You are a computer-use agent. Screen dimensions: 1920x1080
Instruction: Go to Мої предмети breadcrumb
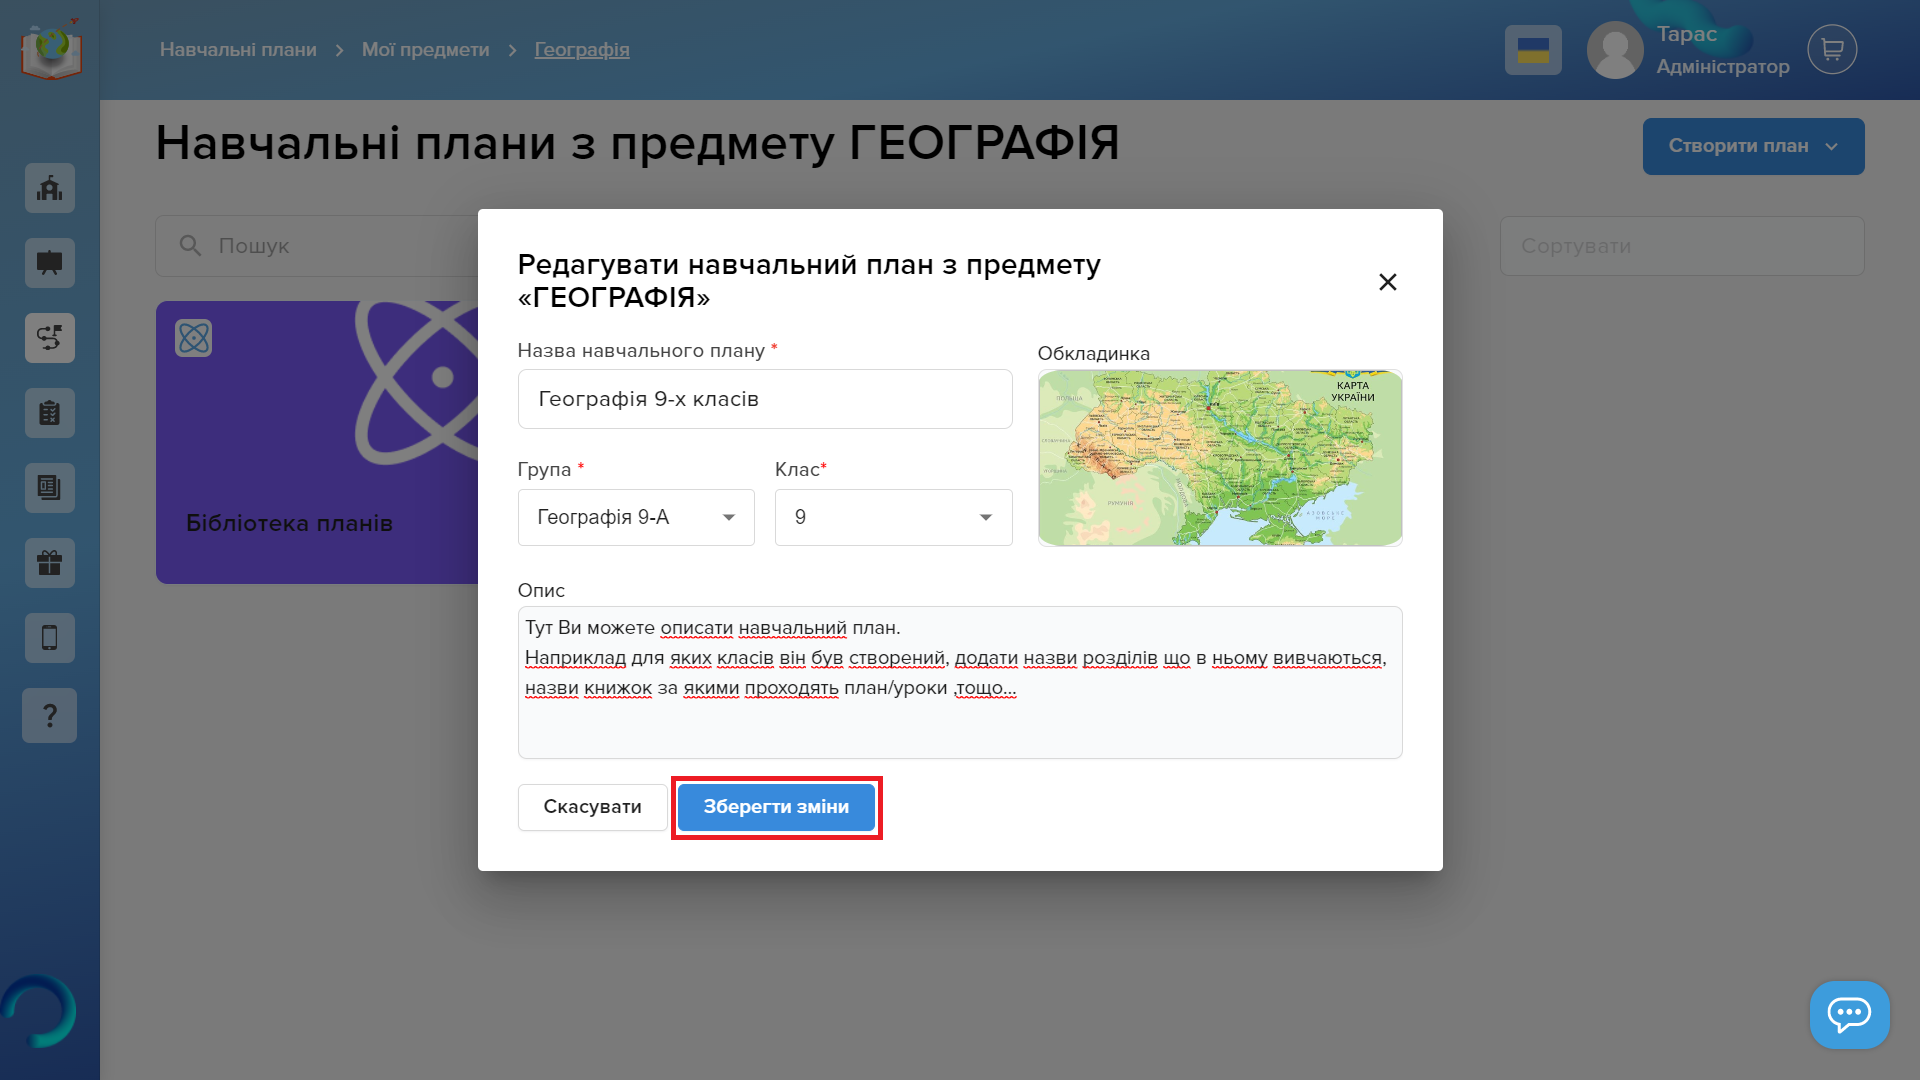(x=425, y=50)
